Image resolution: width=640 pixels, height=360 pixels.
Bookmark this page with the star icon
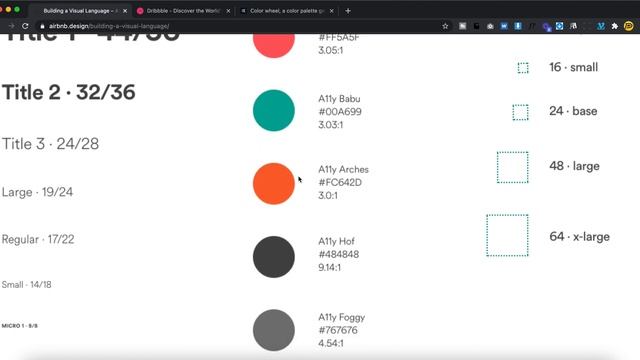pyautogui.click(x=445, y=26)
